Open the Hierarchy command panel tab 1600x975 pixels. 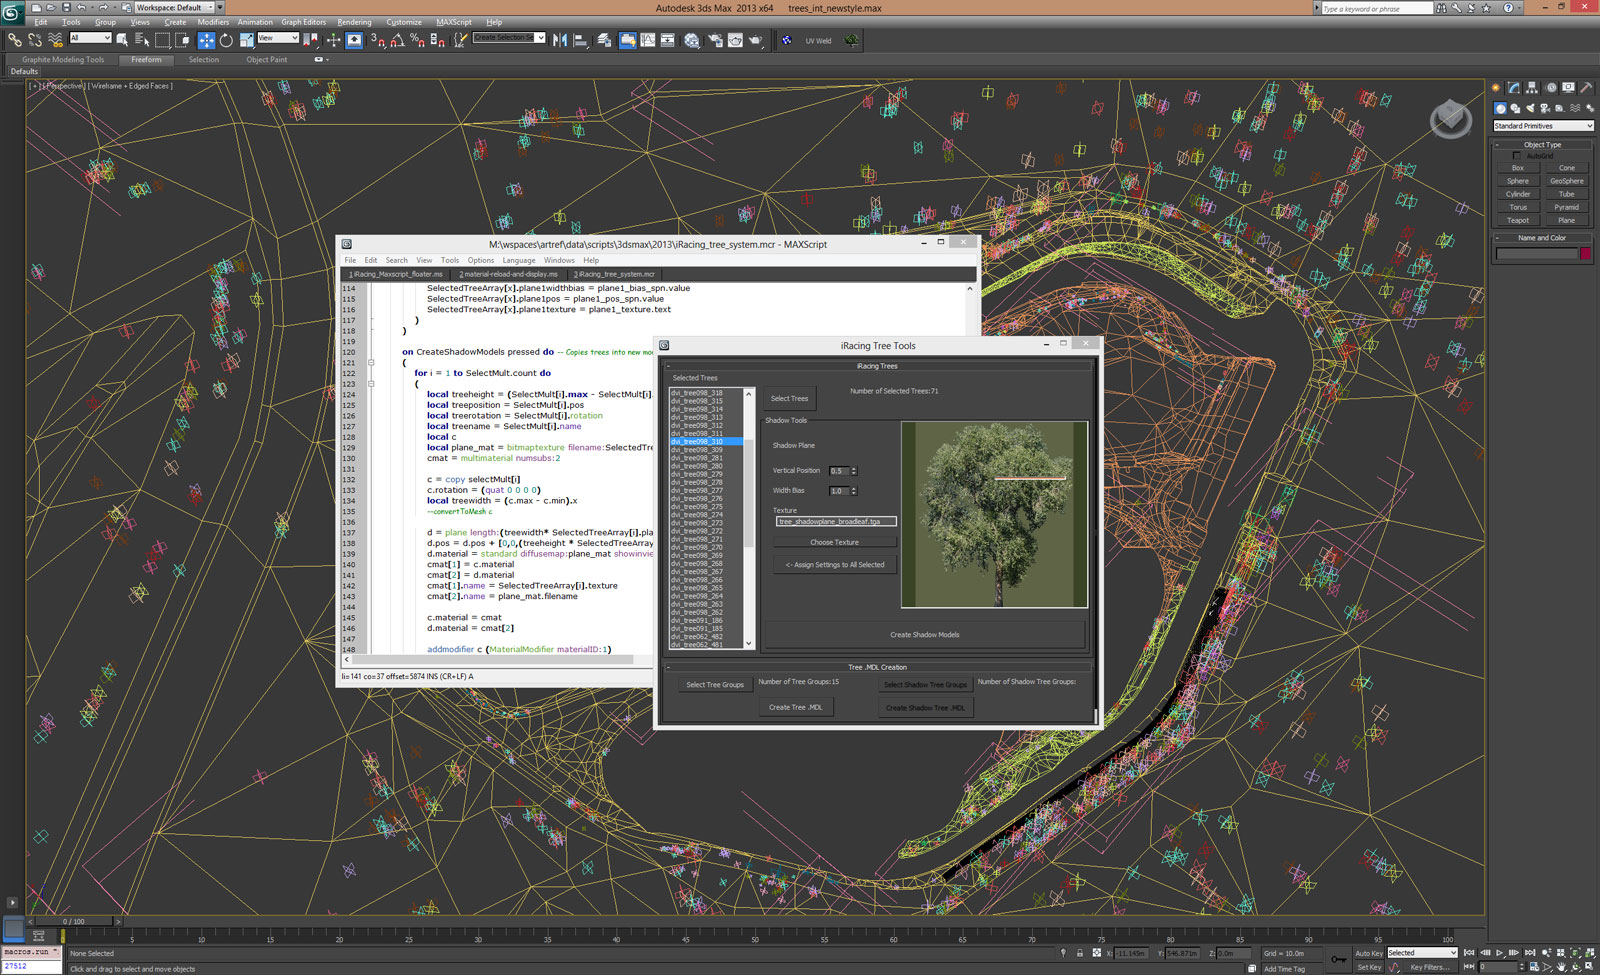tap(1532, 88)
